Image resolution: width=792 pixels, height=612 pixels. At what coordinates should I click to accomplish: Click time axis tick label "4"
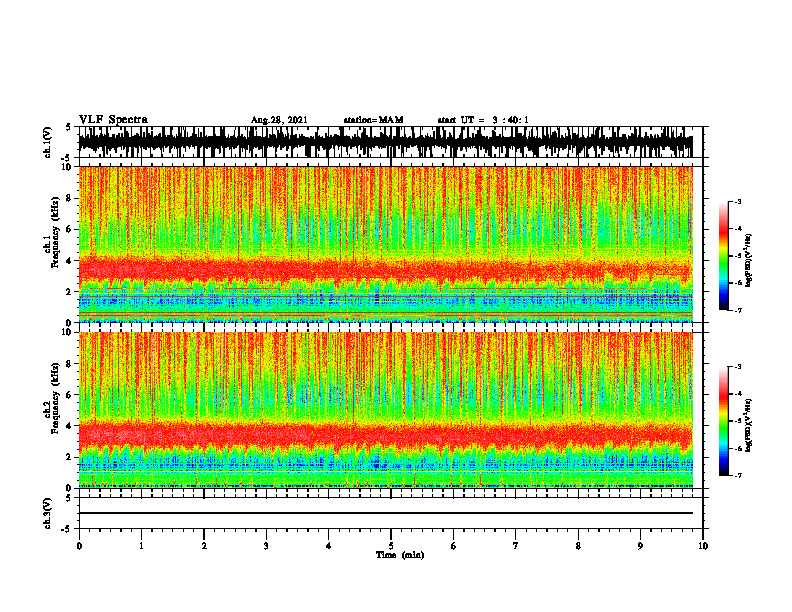(x=329, y=546)
